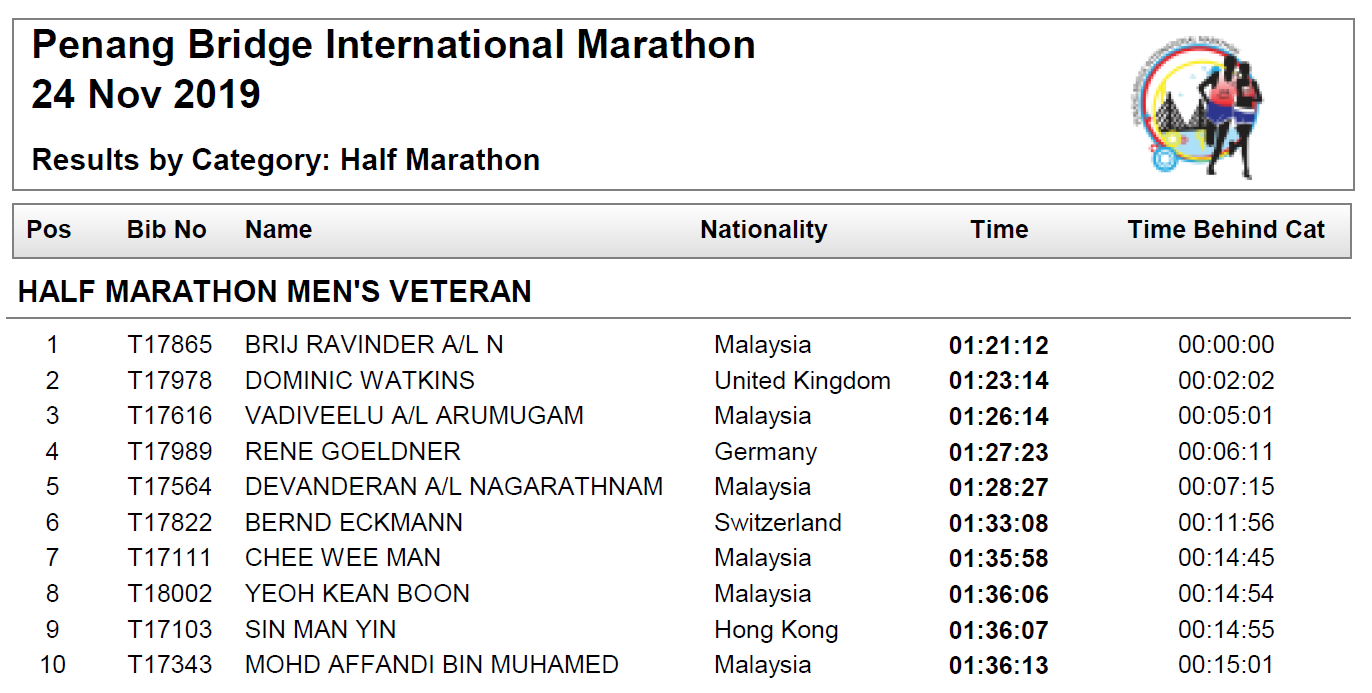Select the Nationality column header
Screen dimensions: 1372x693
tap(764, 230)
